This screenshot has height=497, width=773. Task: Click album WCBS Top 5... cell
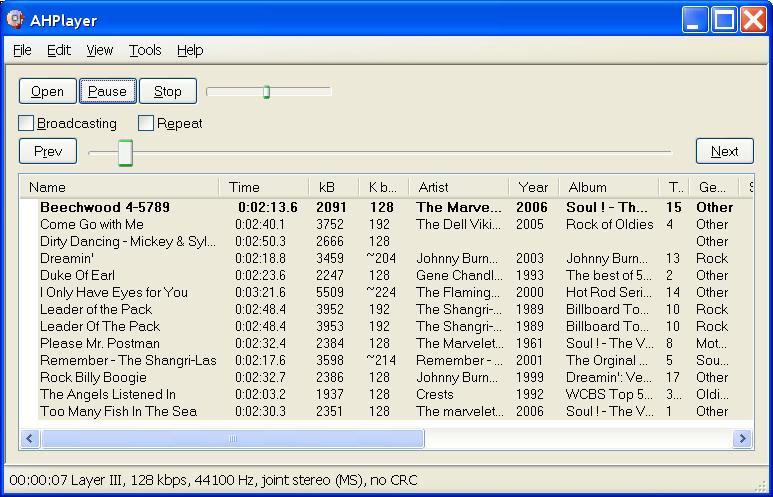coord(609,394)
